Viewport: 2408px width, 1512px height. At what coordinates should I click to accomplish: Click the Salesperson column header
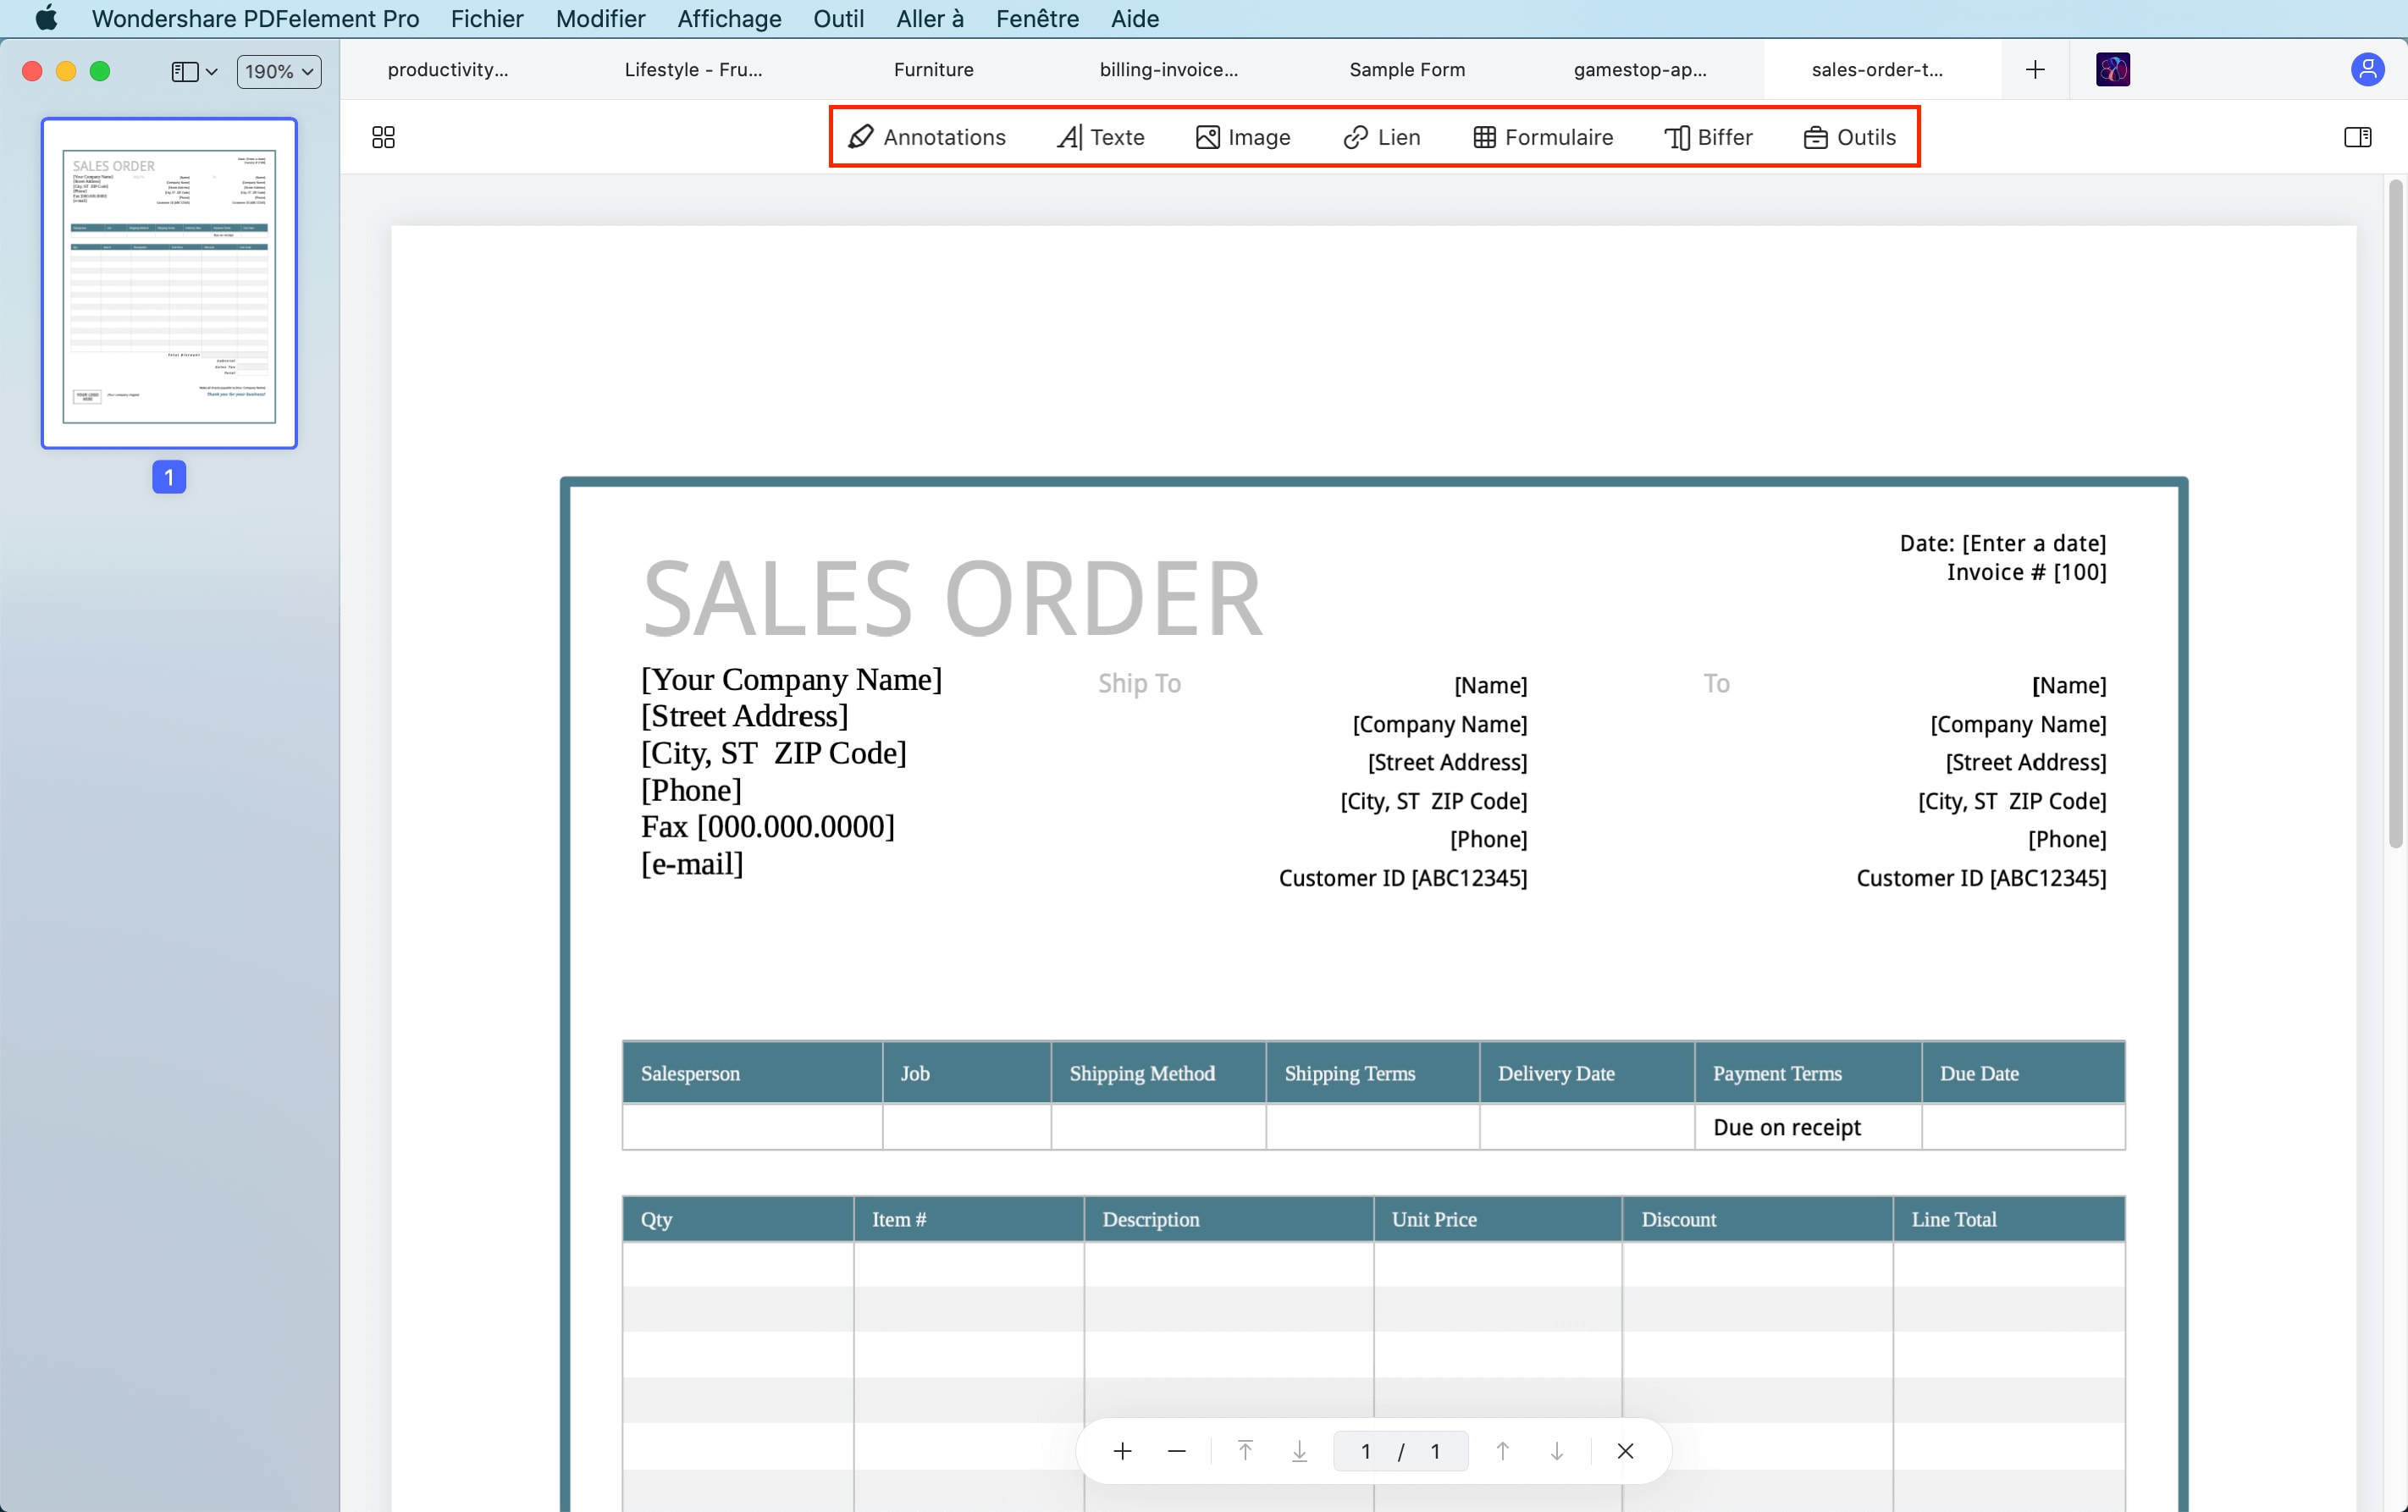(752, 1073)
